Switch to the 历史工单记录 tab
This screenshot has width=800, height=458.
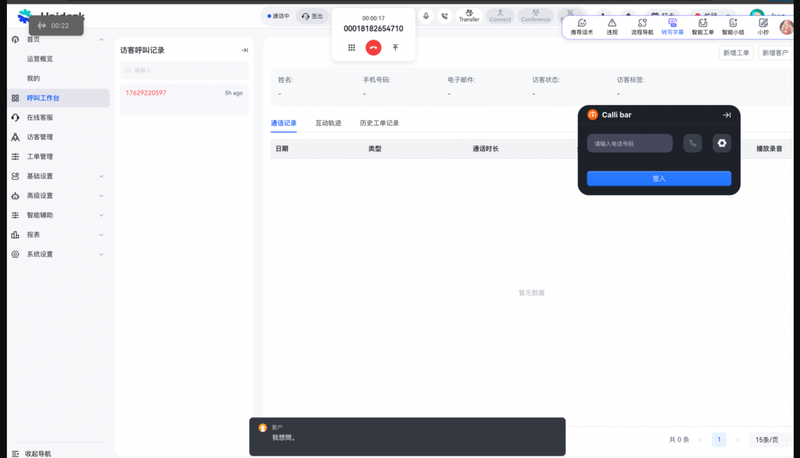point(379,123)
